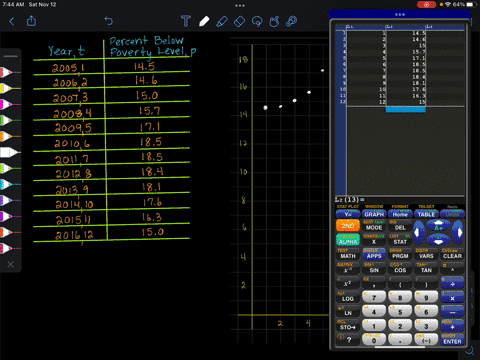Viewport: 480px width, 360px height.
Task: Tap the calculator right arrow key
Action: coord(459,232)
